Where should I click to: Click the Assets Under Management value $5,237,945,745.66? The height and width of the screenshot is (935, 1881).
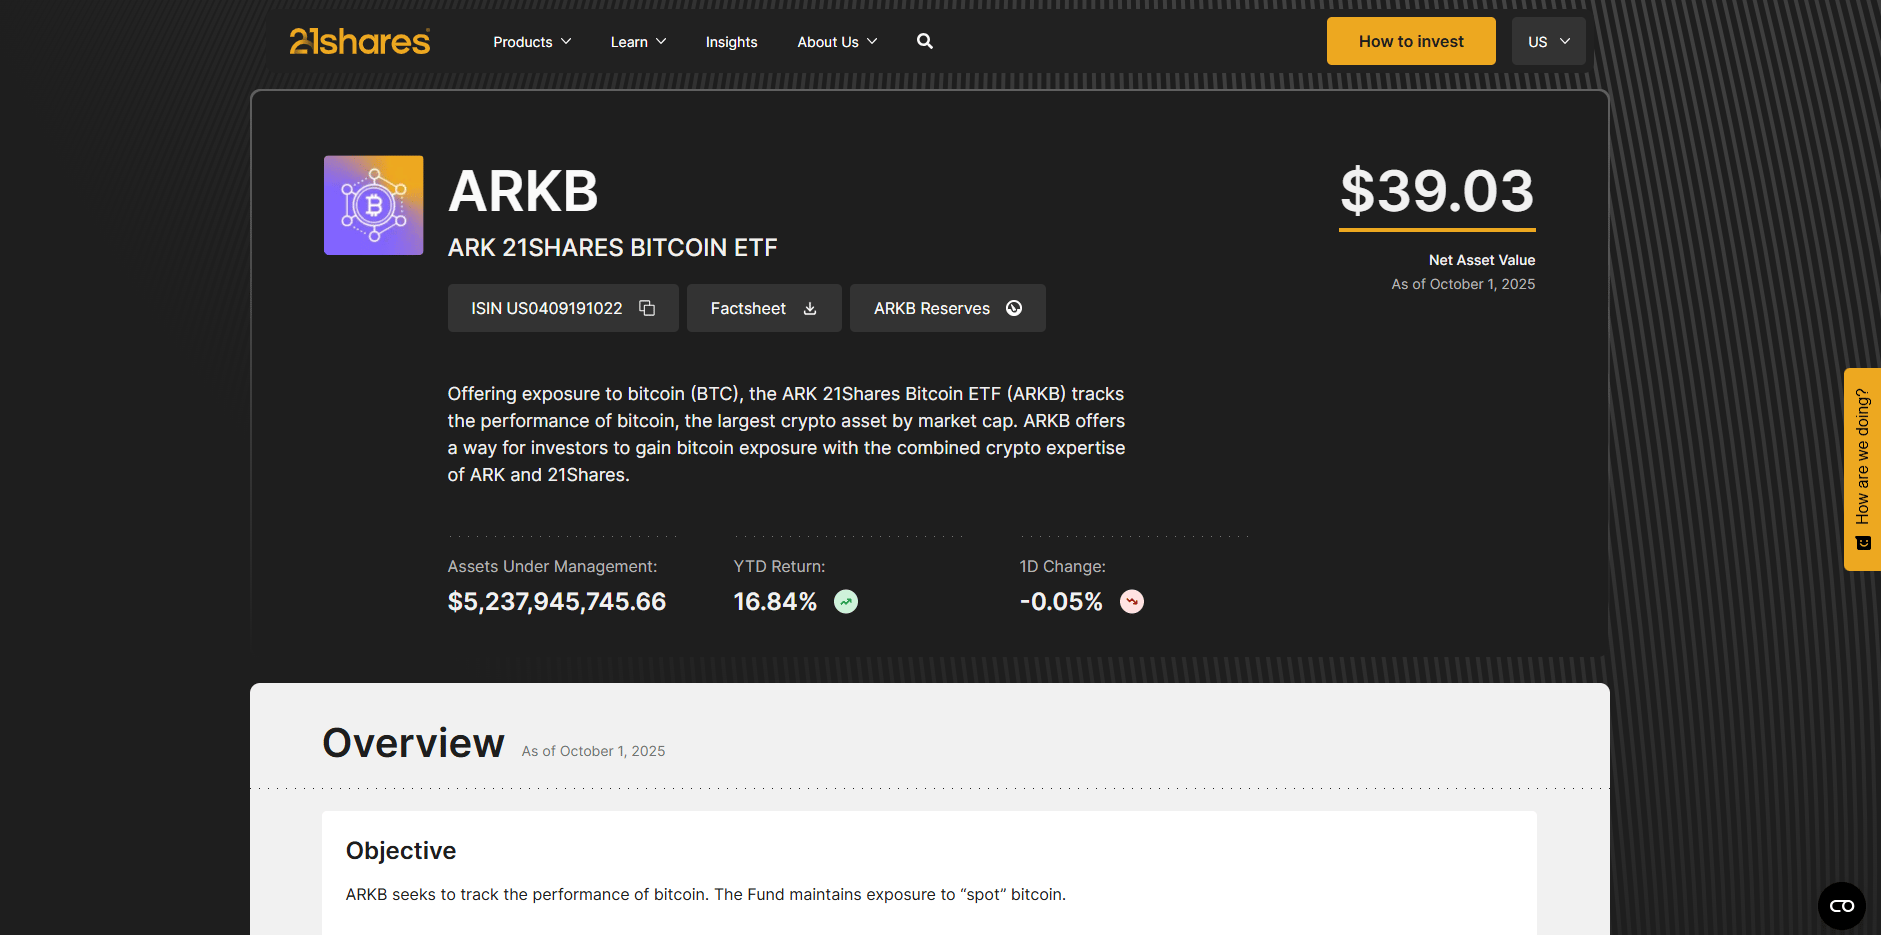point(557,601)
